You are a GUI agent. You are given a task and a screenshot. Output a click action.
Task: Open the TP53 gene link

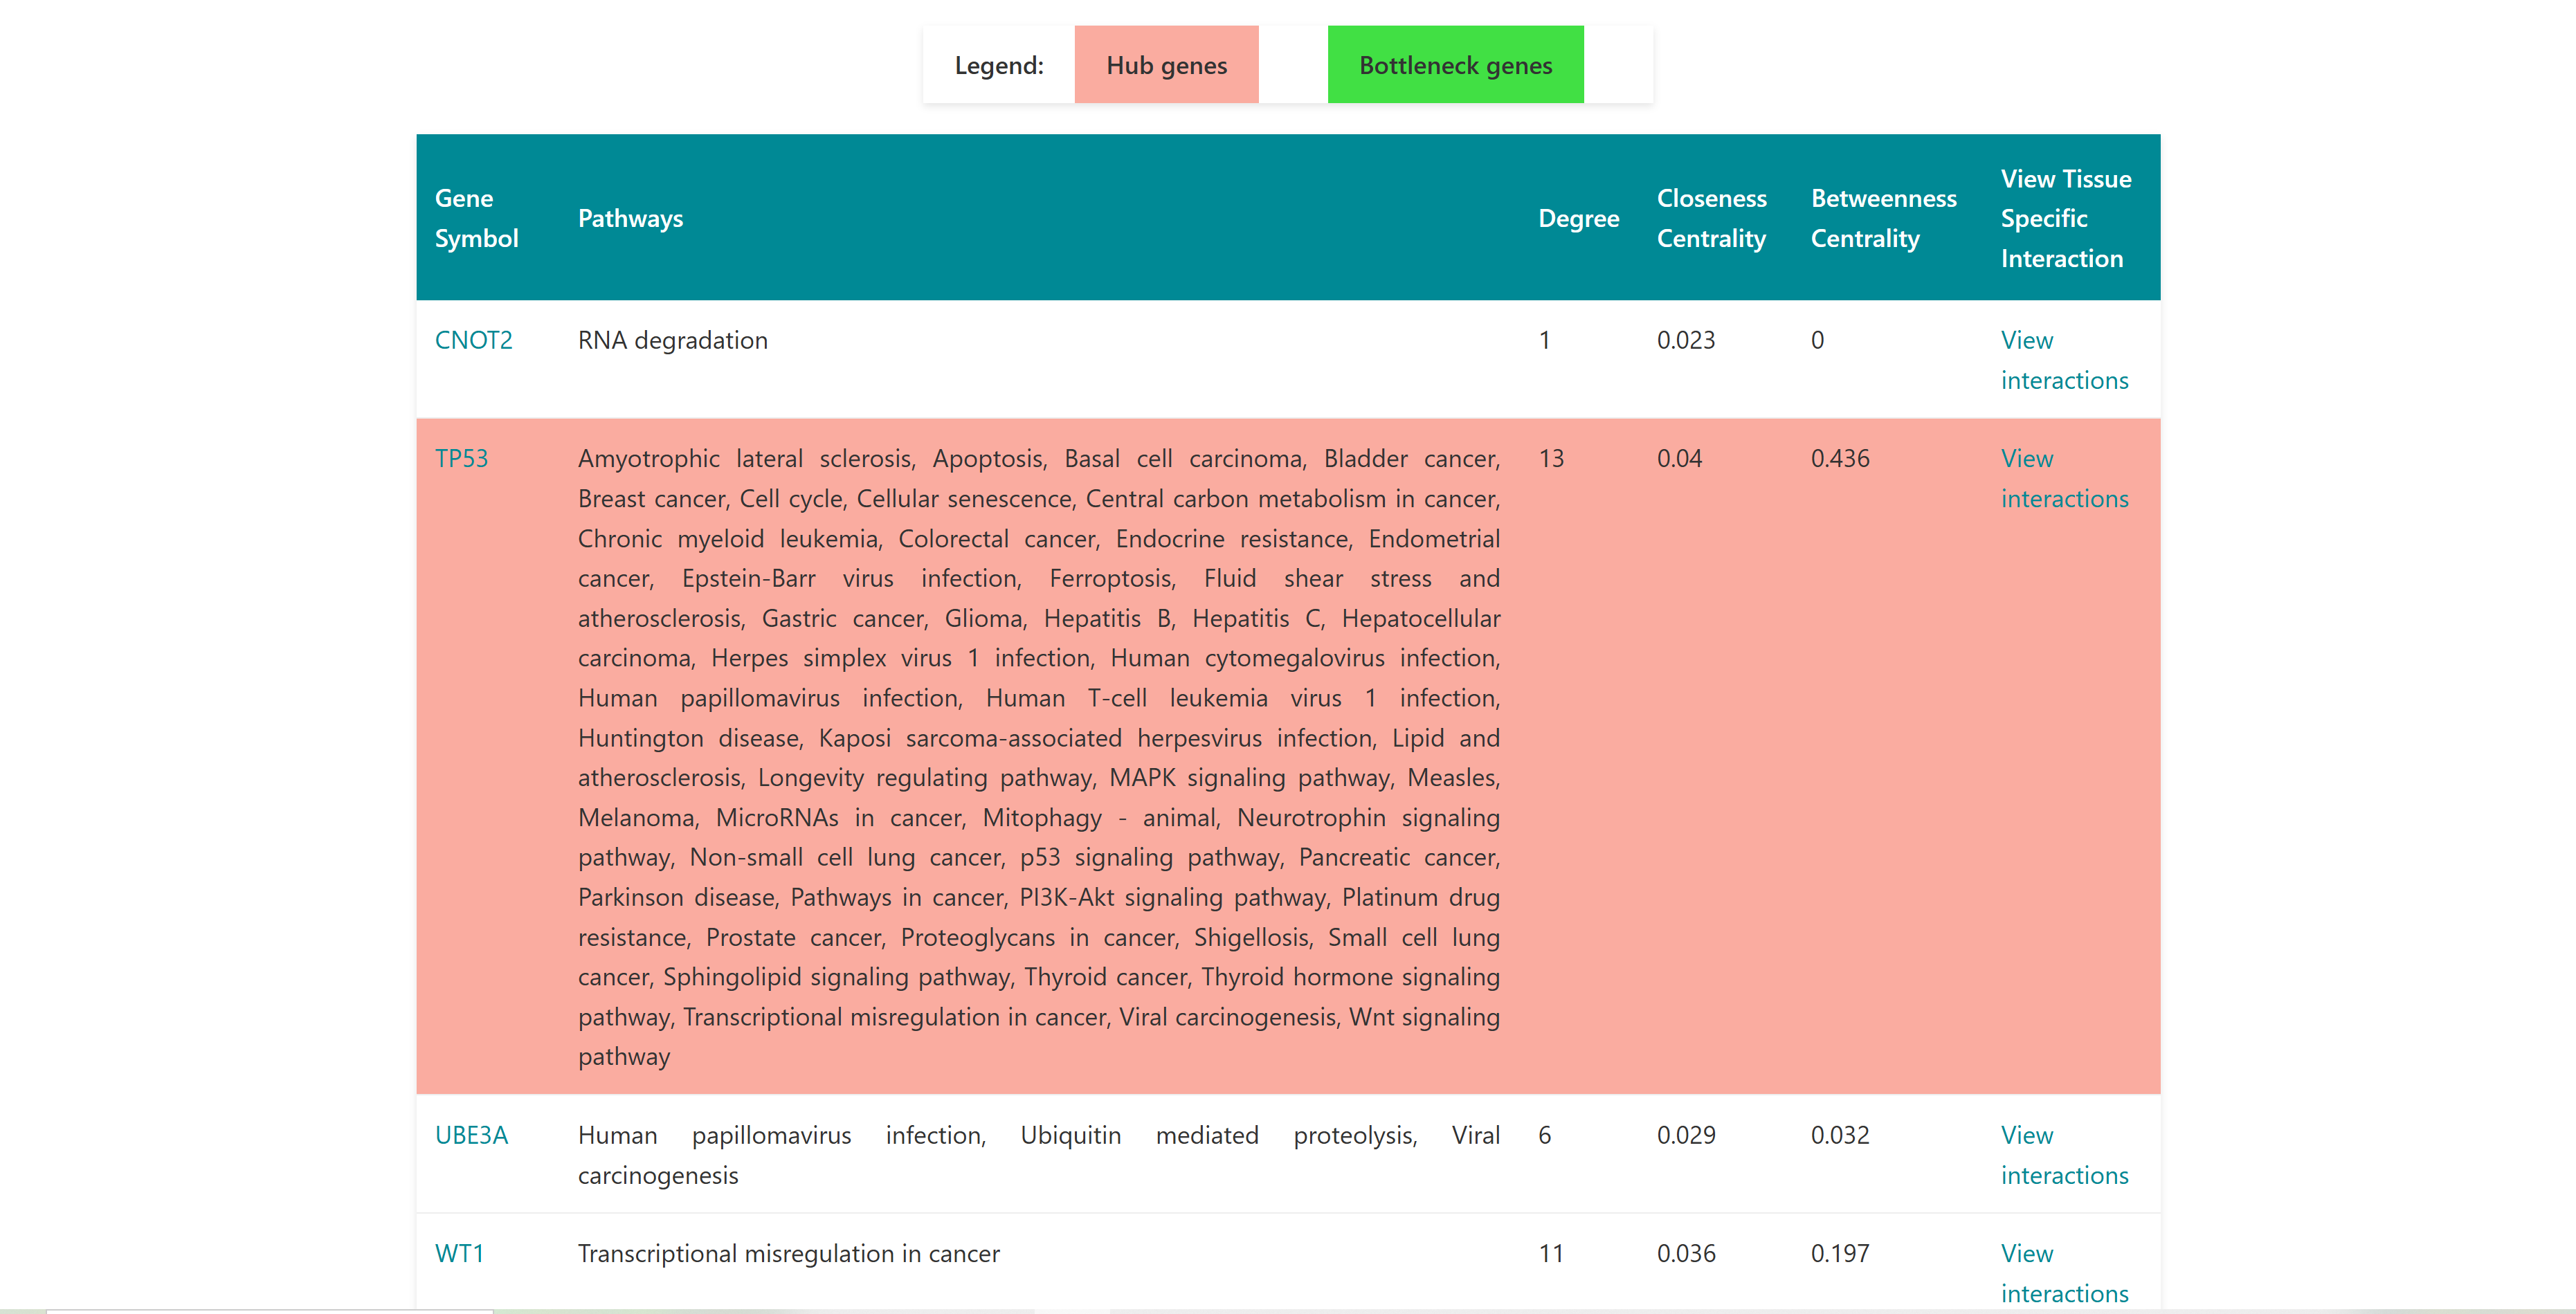pos(461,458)
